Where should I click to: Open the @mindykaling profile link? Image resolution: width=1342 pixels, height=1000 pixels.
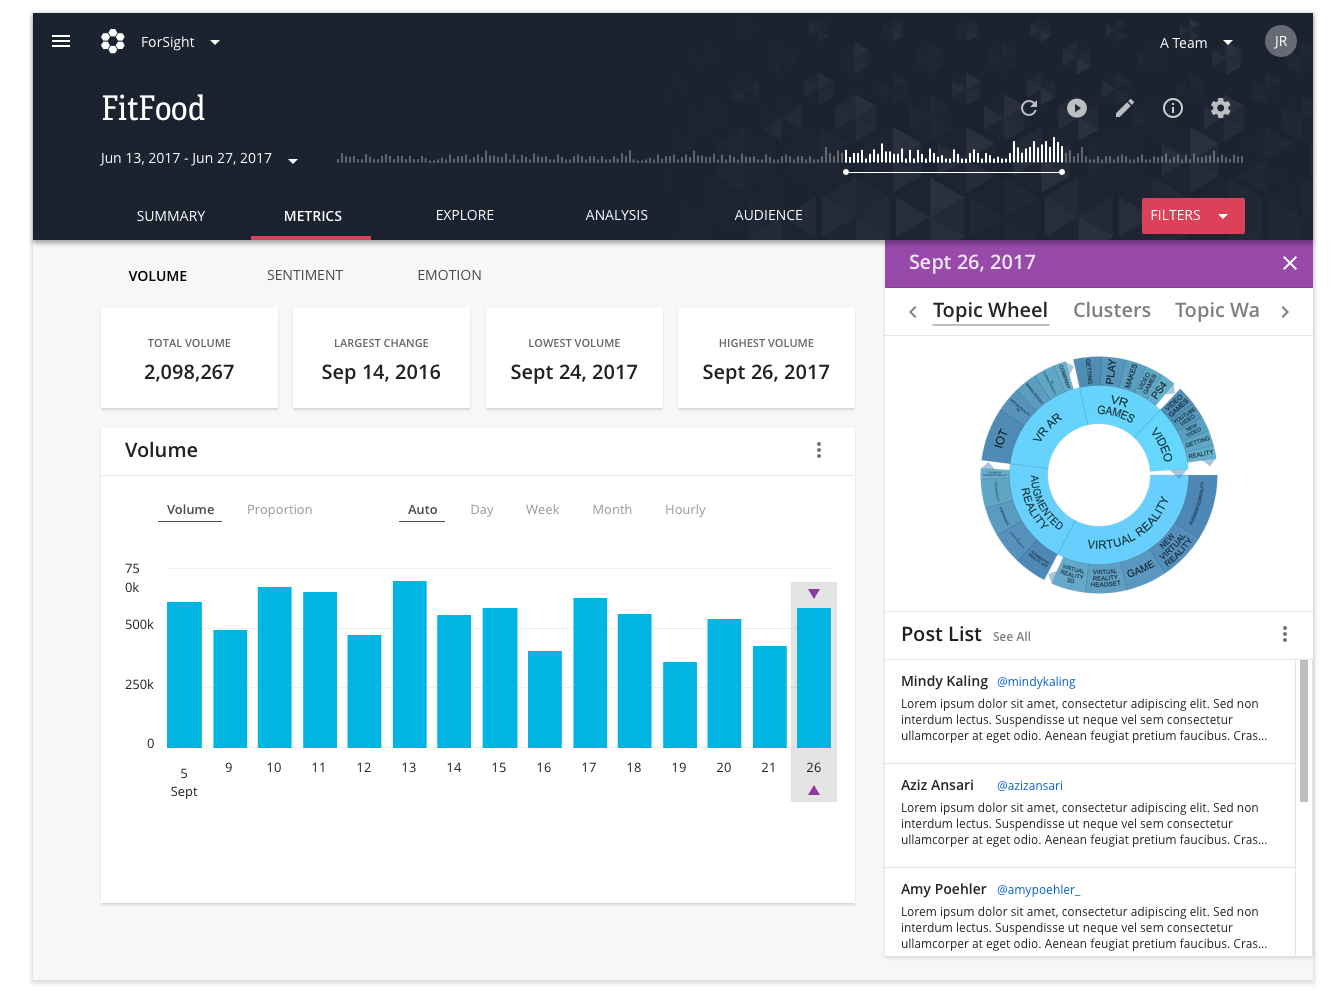pyautogui.click(x=1036, y=682)
